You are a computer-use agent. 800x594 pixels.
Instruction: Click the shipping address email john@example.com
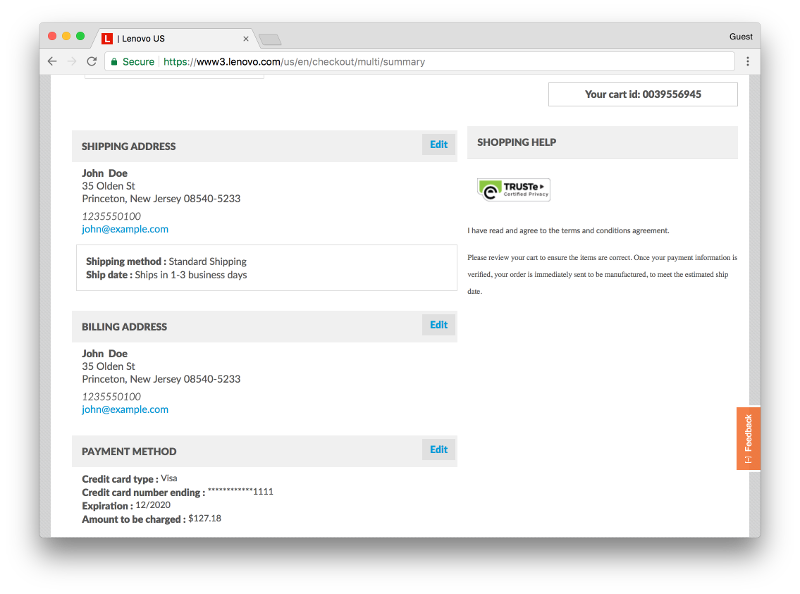125,229
